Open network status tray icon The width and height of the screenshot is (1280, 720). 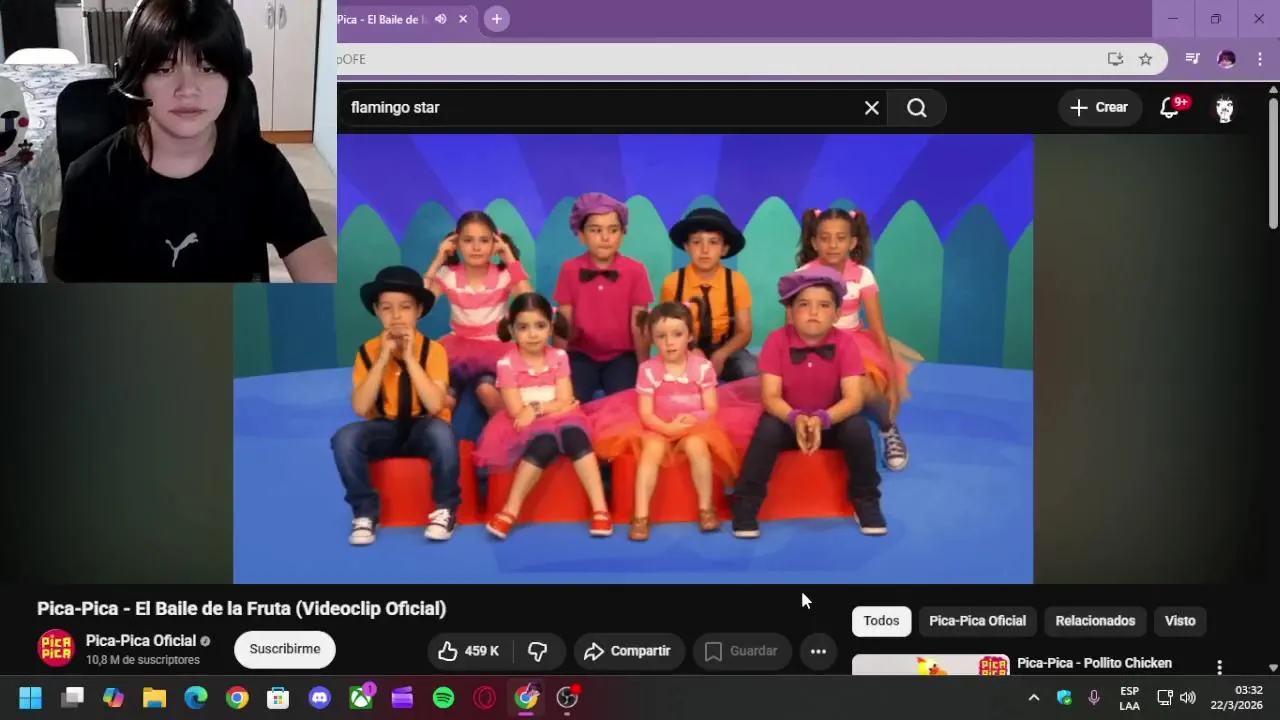[x=1165, y=698]
